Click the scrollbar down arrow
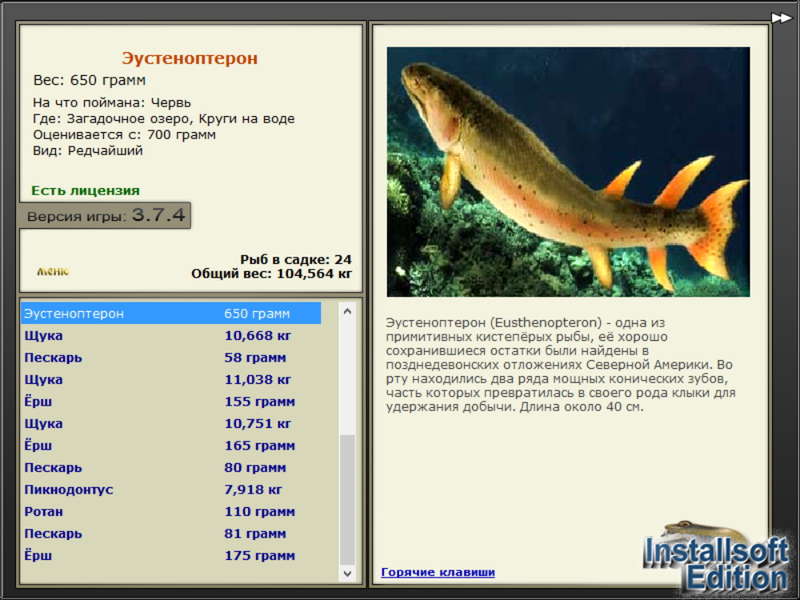Viewport: 800px width, 600px height. click(x=347, y=573)
